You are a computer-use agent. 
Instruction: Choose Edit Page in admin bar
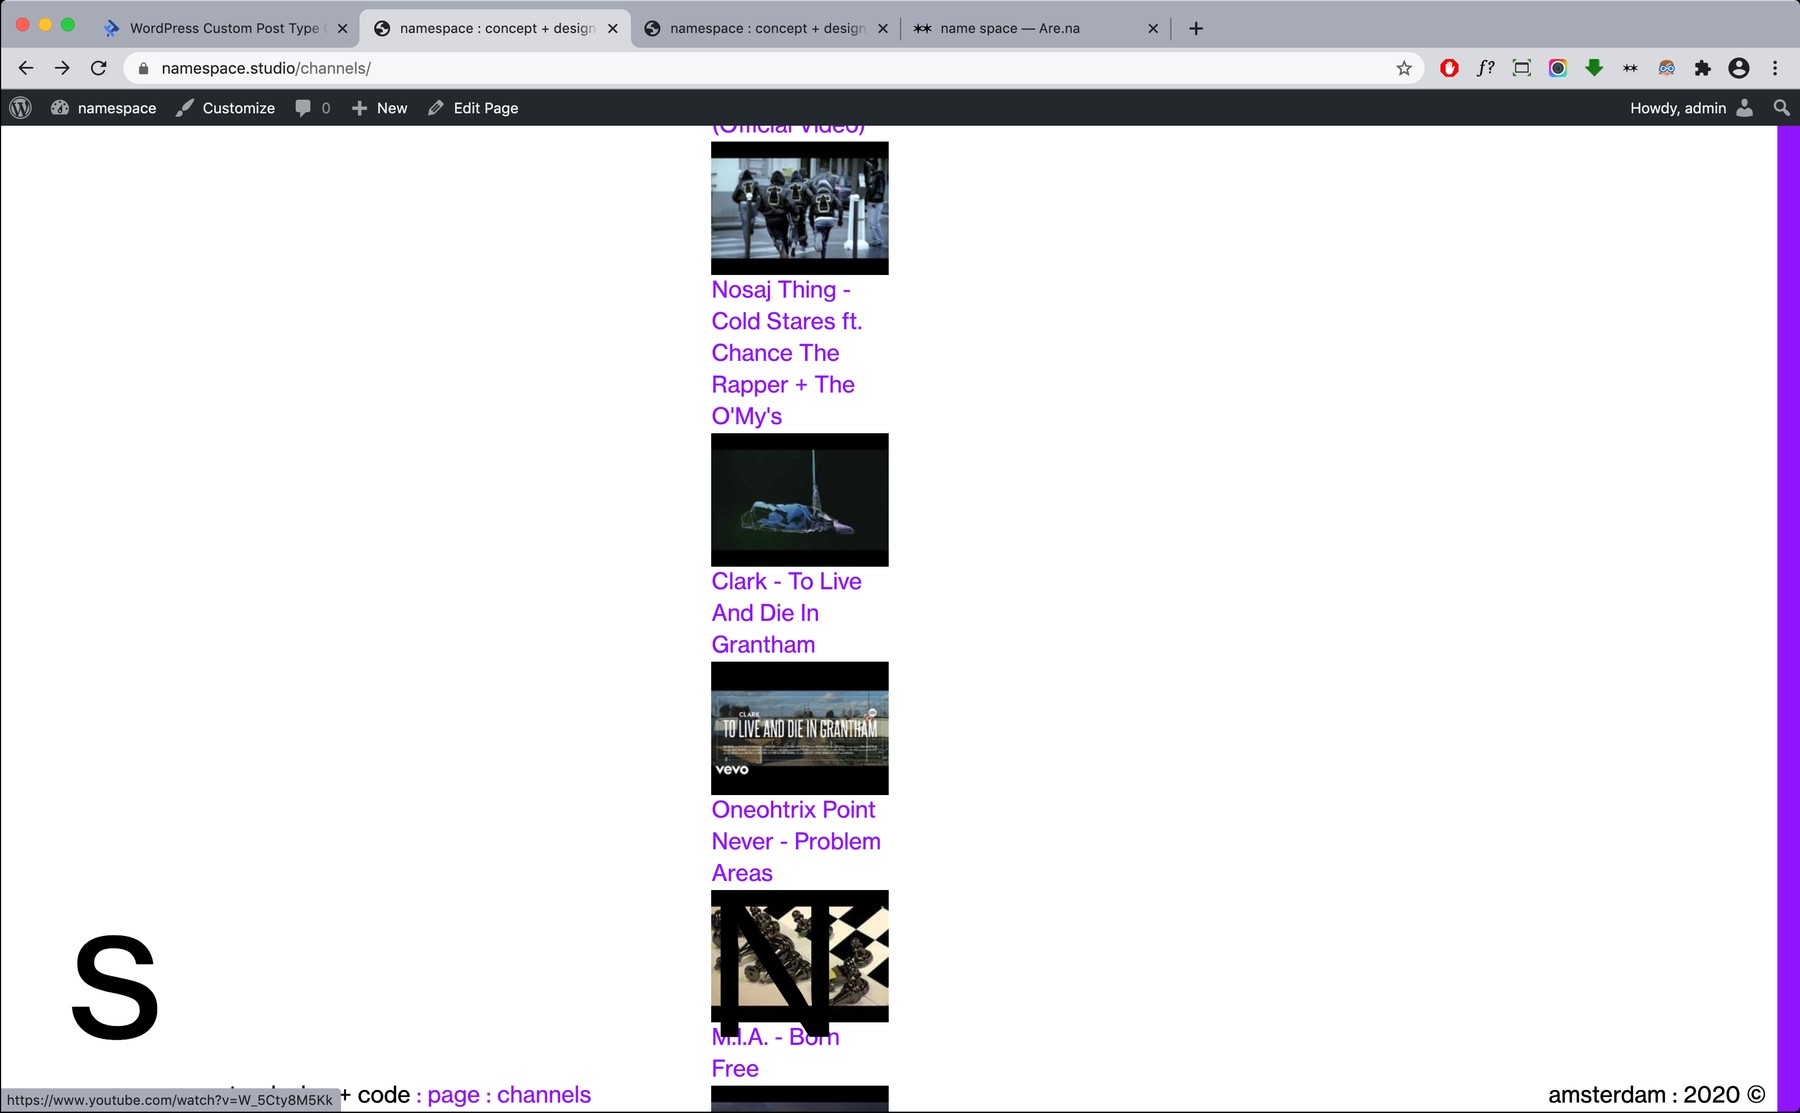point(473,108)
